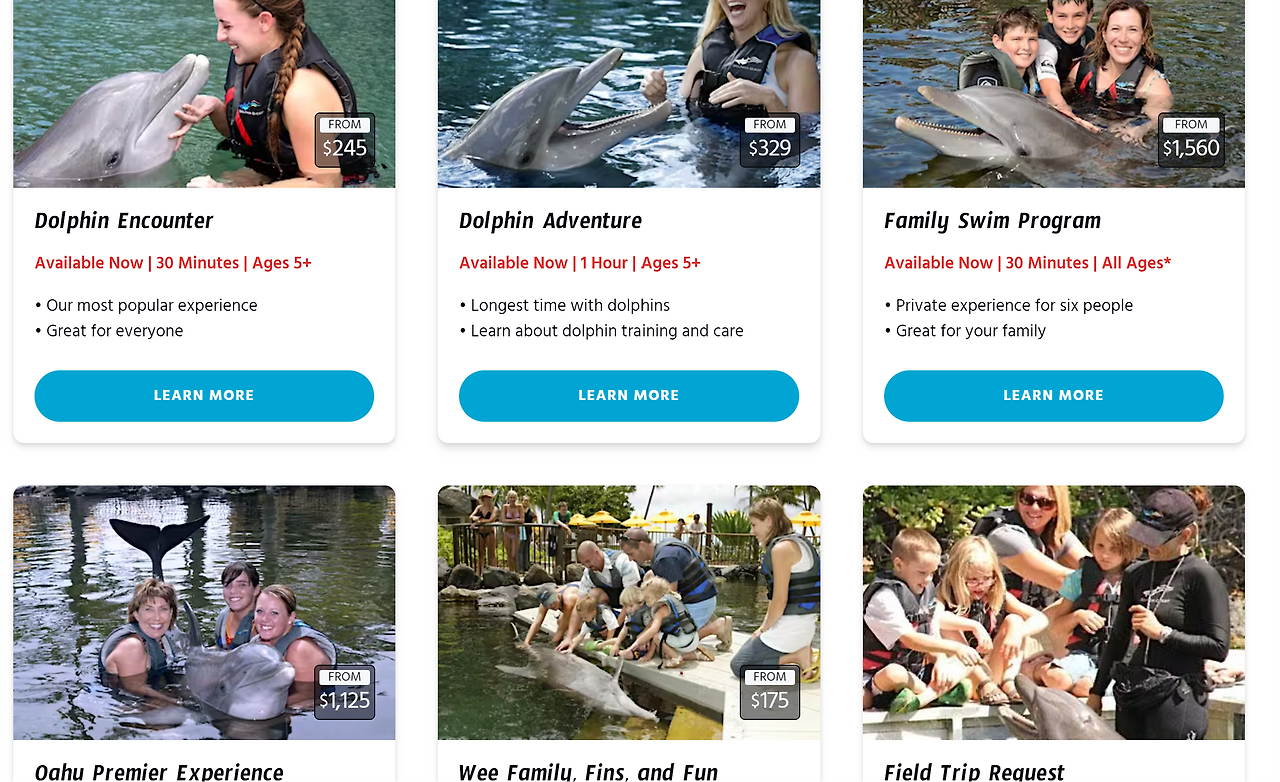Click the $245 price badge on Dolphin Encounter
This screenshot has height=782, width=1280.
pyautogui.click(x=344, y=140)
